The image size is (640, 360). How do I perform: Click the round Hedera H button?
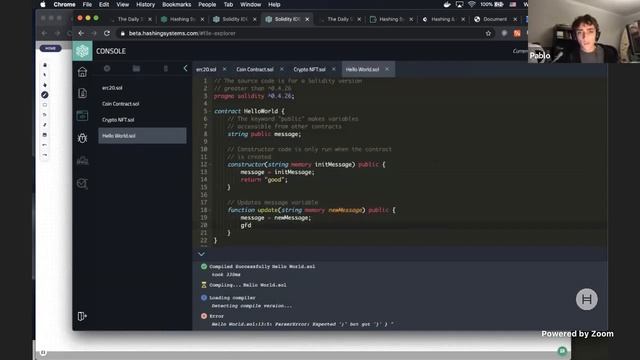tap(587, 299)
